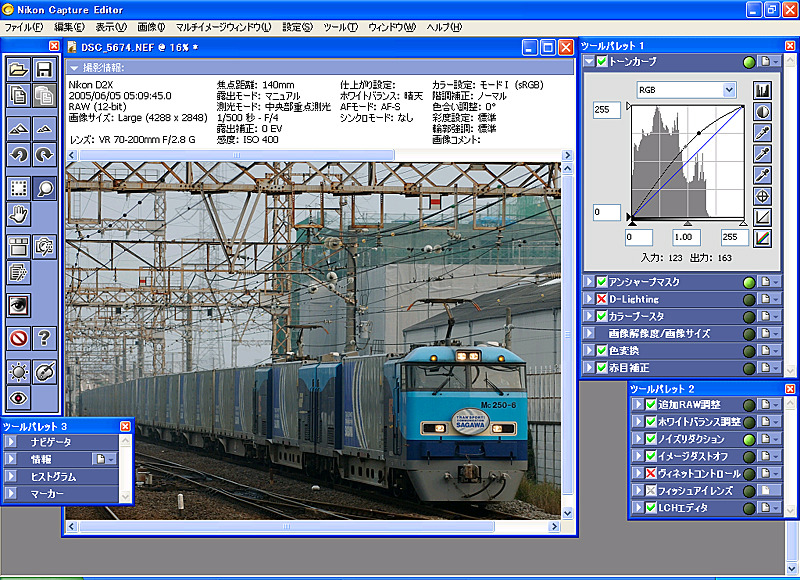
Task: Click the add anchor point target icon
Action: point(762,196)
